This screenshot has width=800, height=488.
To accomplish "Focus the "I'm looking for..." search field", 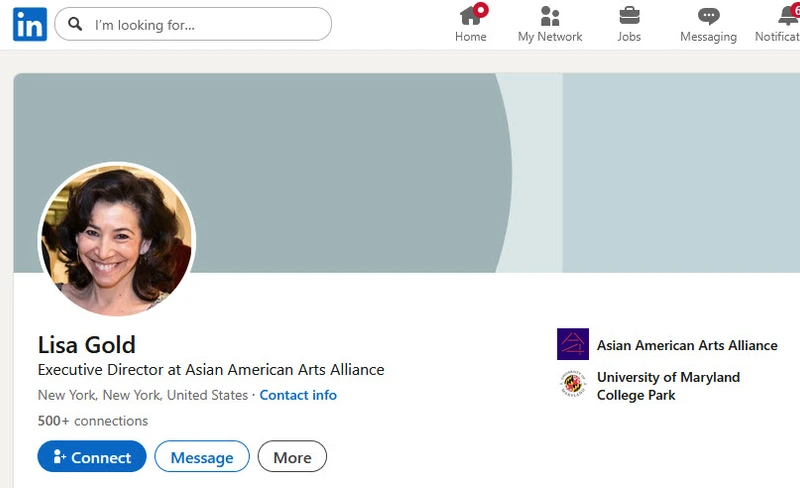I will tap(193, 24).
